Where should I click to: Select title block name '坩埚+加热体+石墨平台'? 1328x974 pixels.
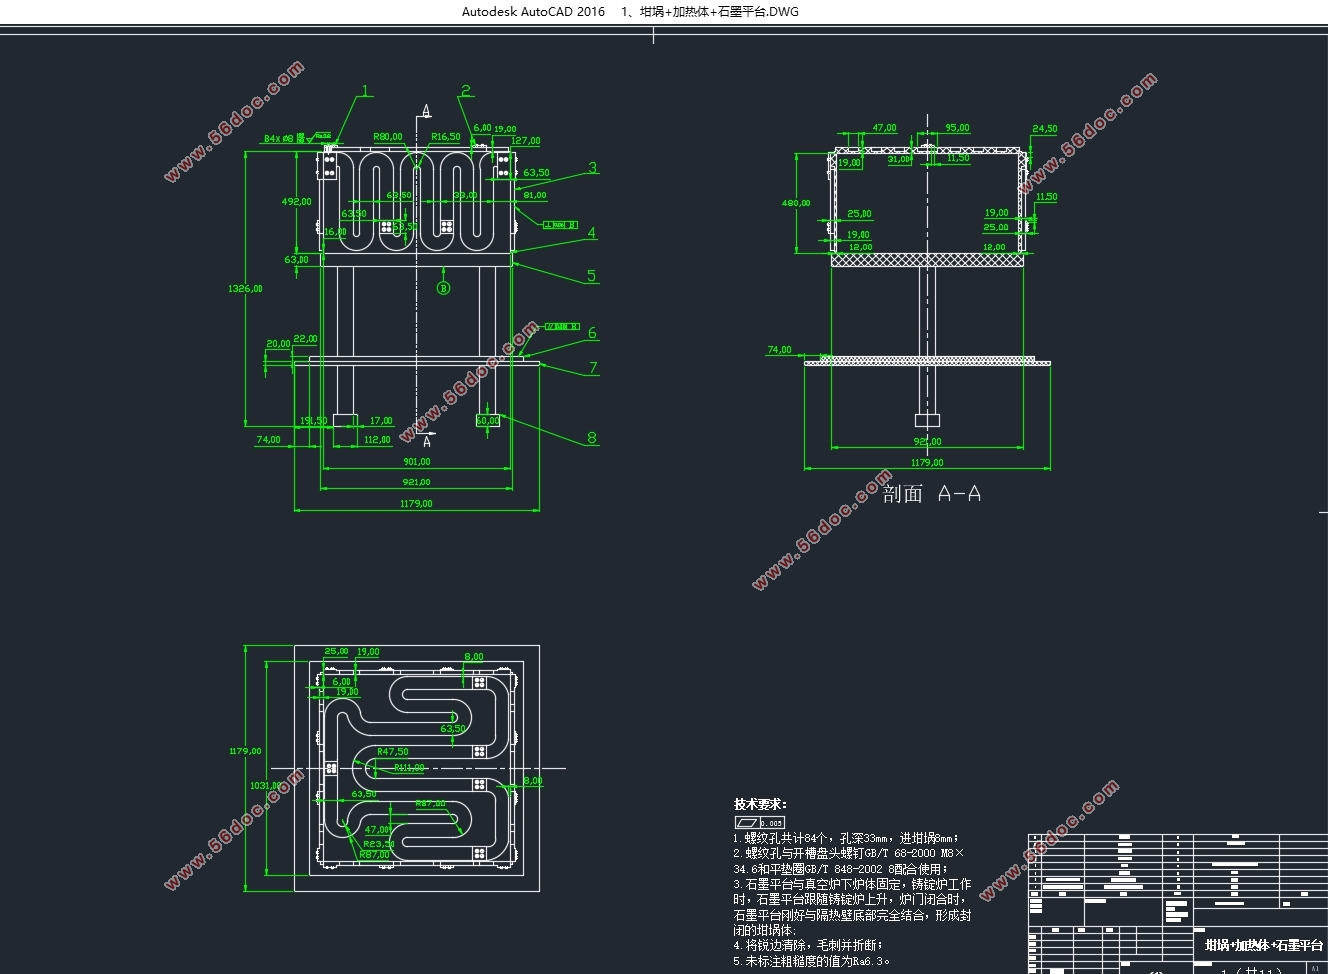tap(1264, 945)
